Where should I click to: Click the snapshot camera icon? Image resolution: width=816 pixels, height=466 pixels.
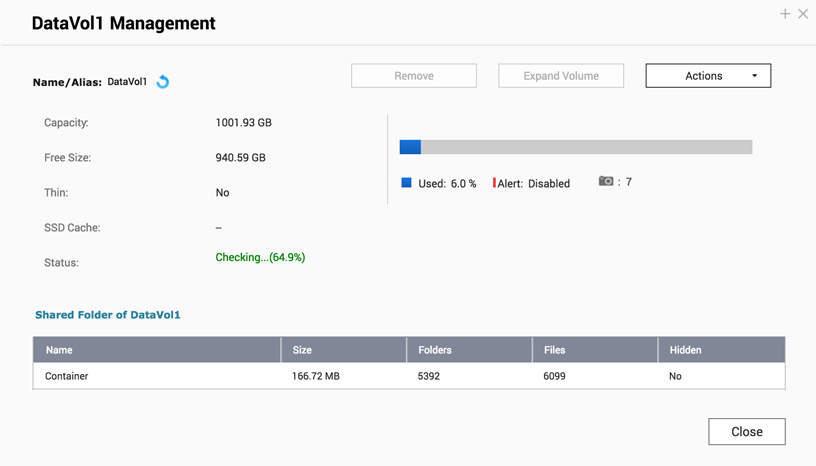606,181
